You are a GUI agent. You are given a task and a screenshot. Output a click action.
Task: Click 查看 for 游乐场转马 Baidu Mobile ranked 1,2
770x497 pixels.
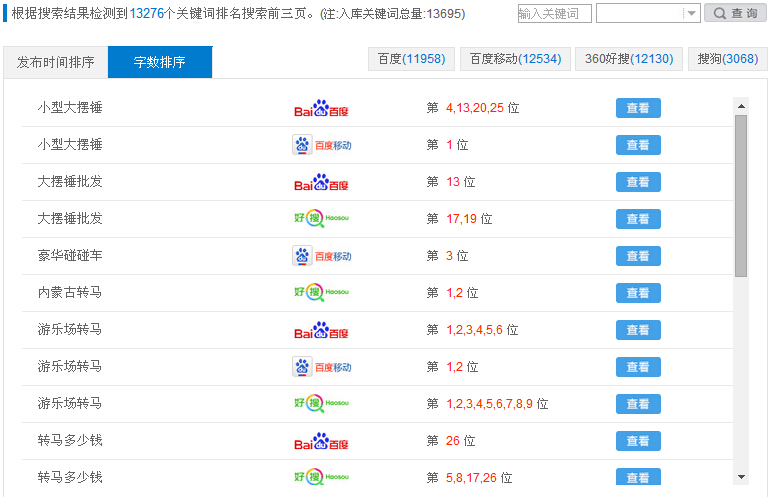point(638,367)
